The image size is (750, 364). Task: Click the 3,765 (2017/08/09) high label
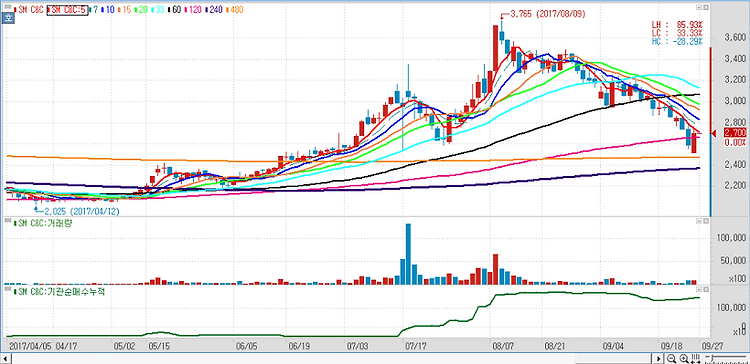[x=548, y=14]
